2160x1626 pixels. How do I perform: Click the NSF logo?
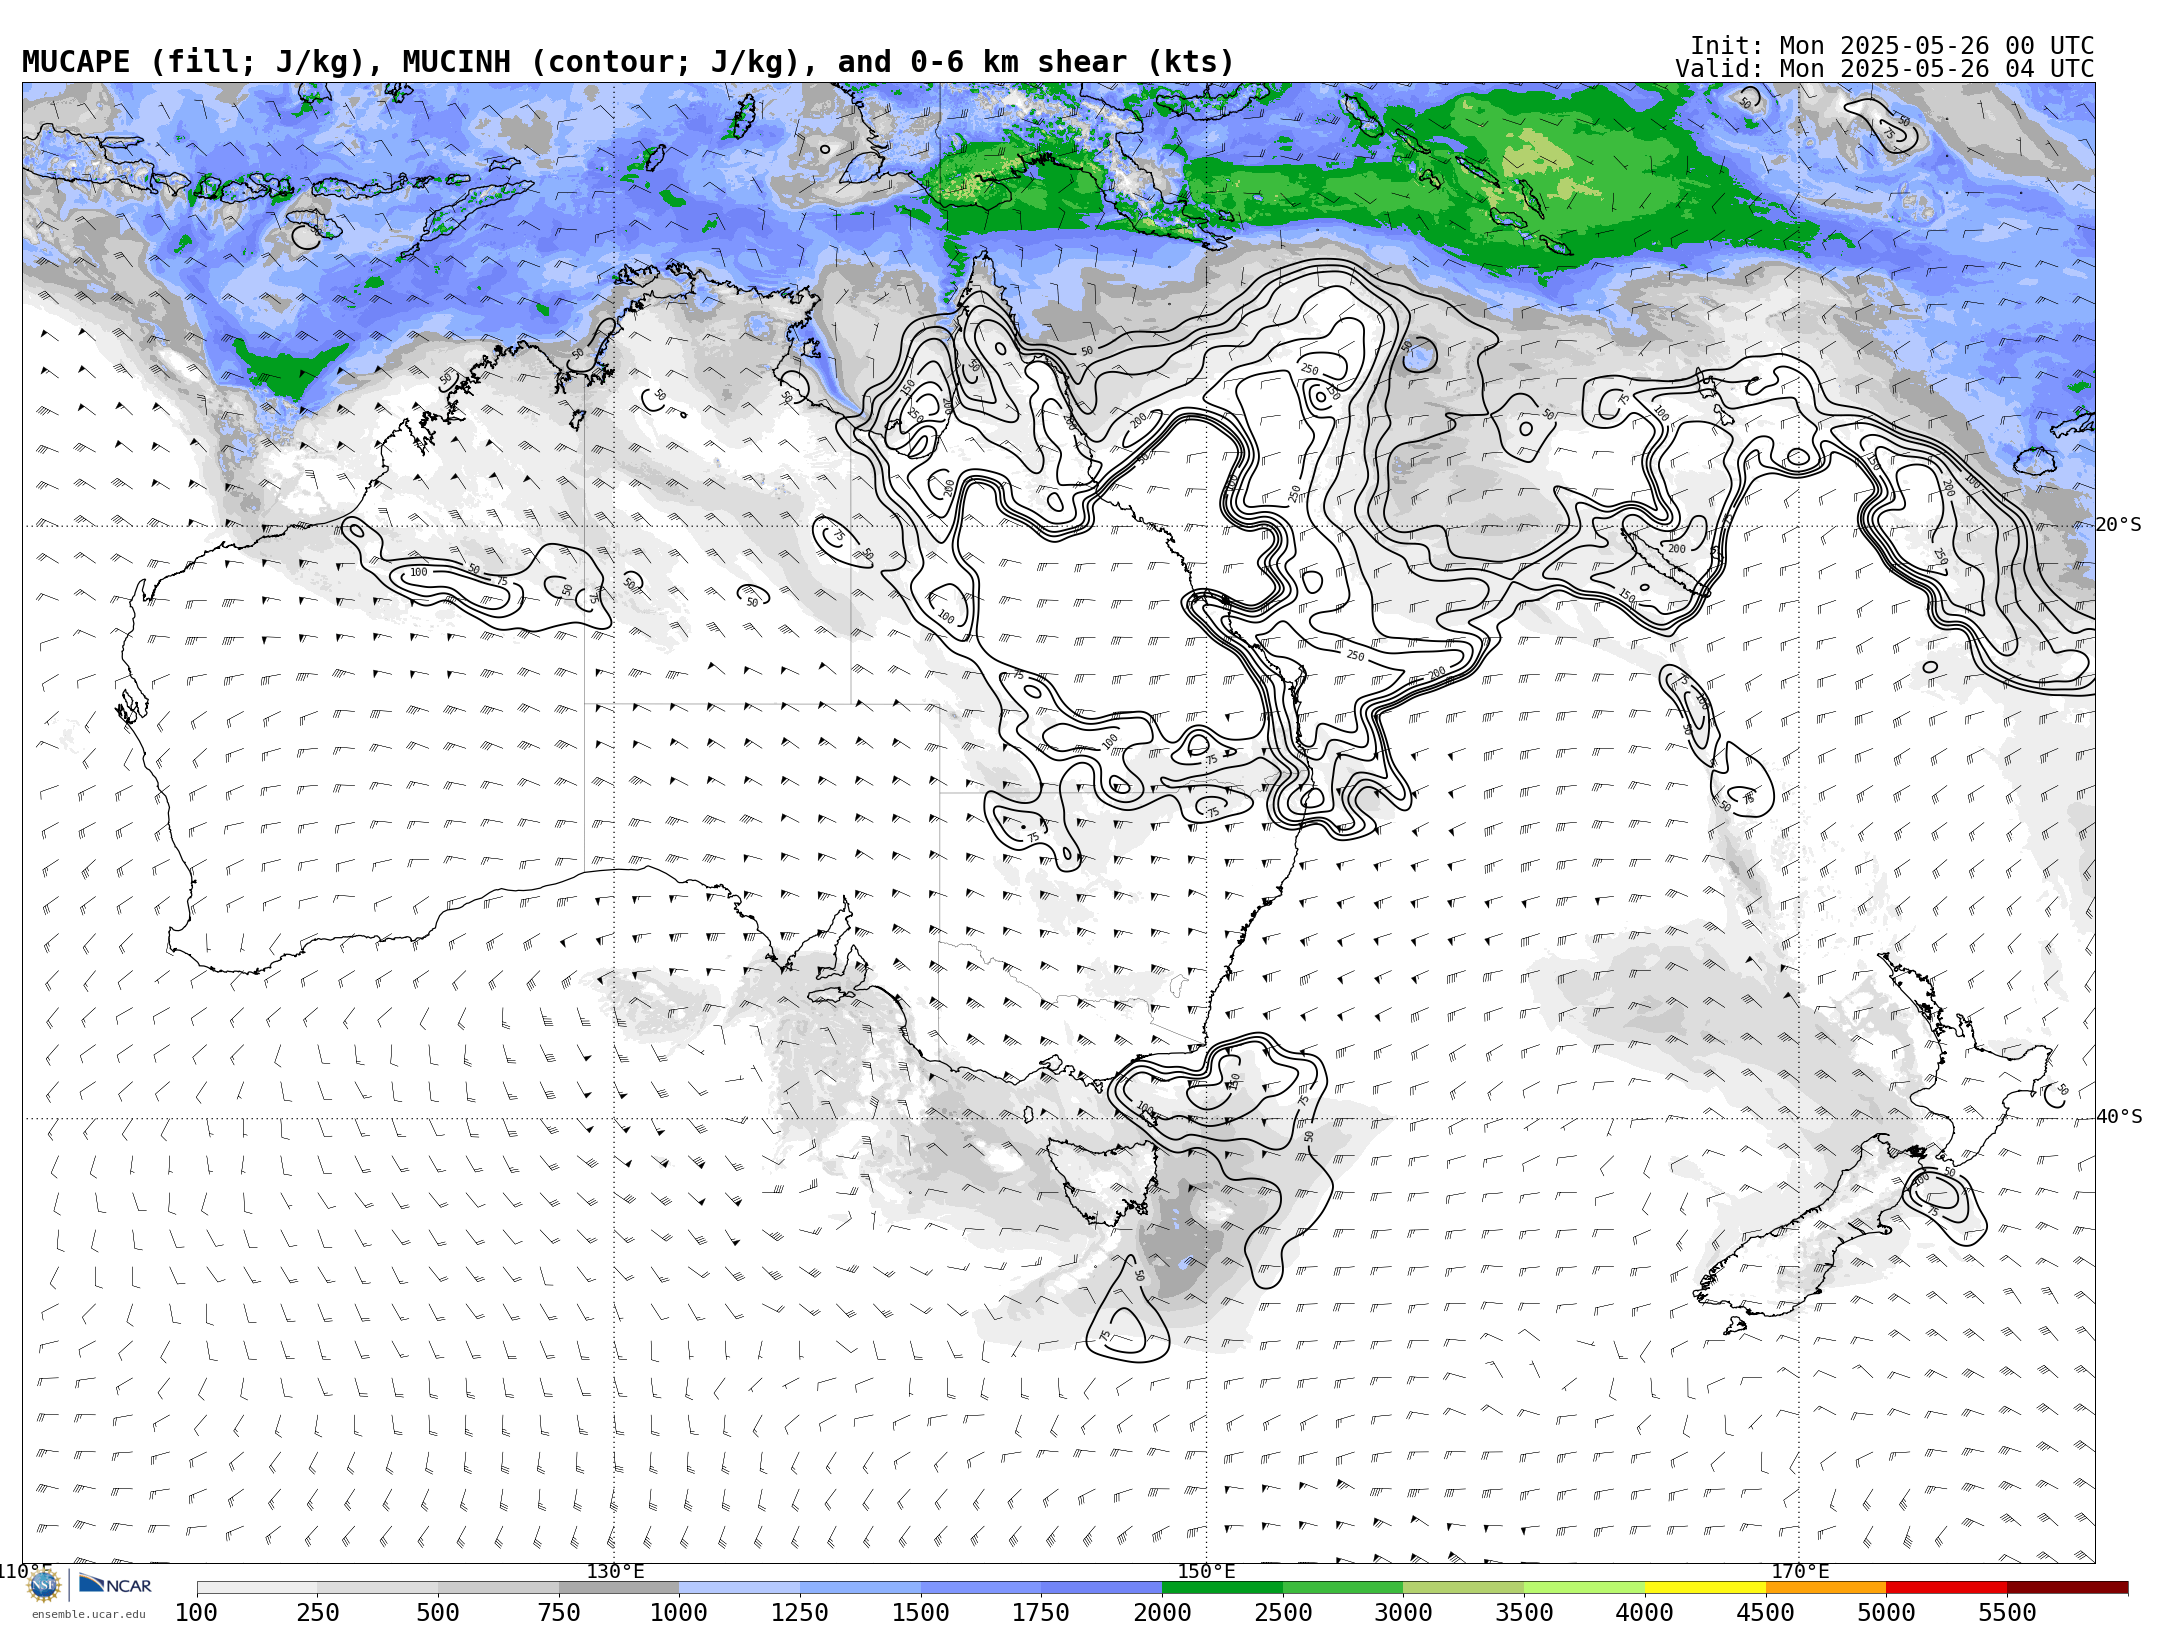tap(44, 1585)
